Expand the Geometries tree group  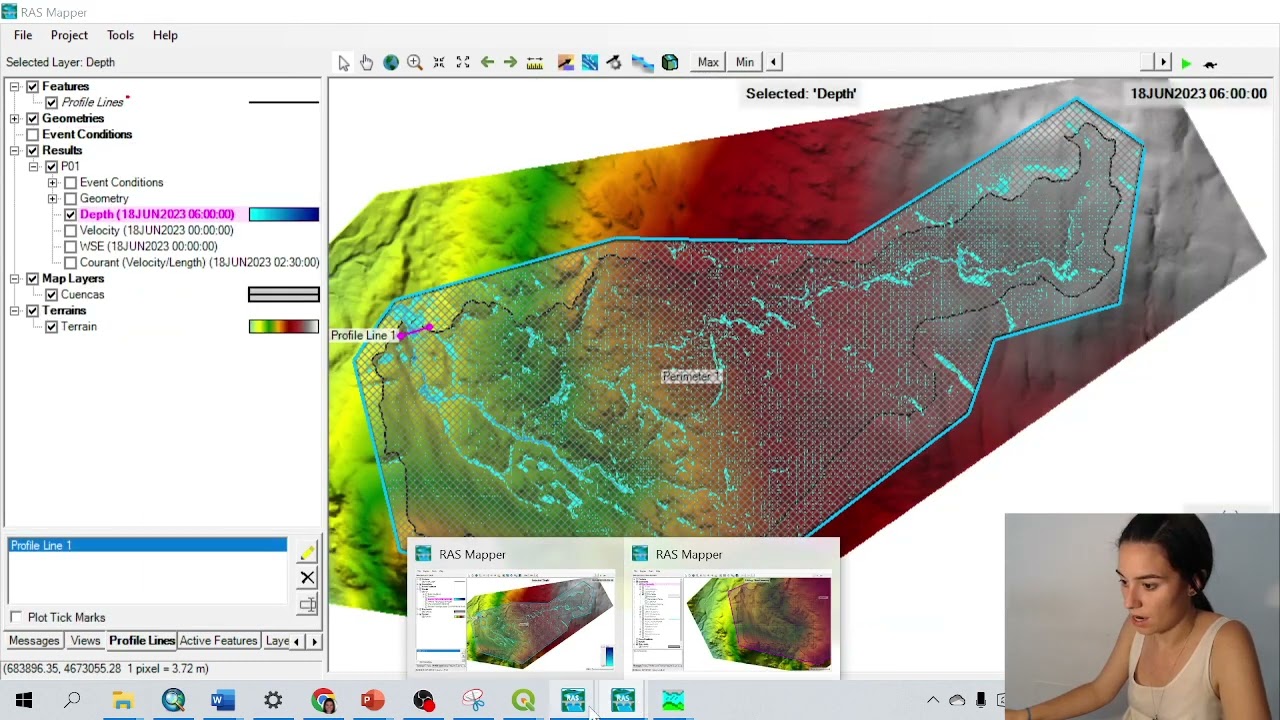15,119
